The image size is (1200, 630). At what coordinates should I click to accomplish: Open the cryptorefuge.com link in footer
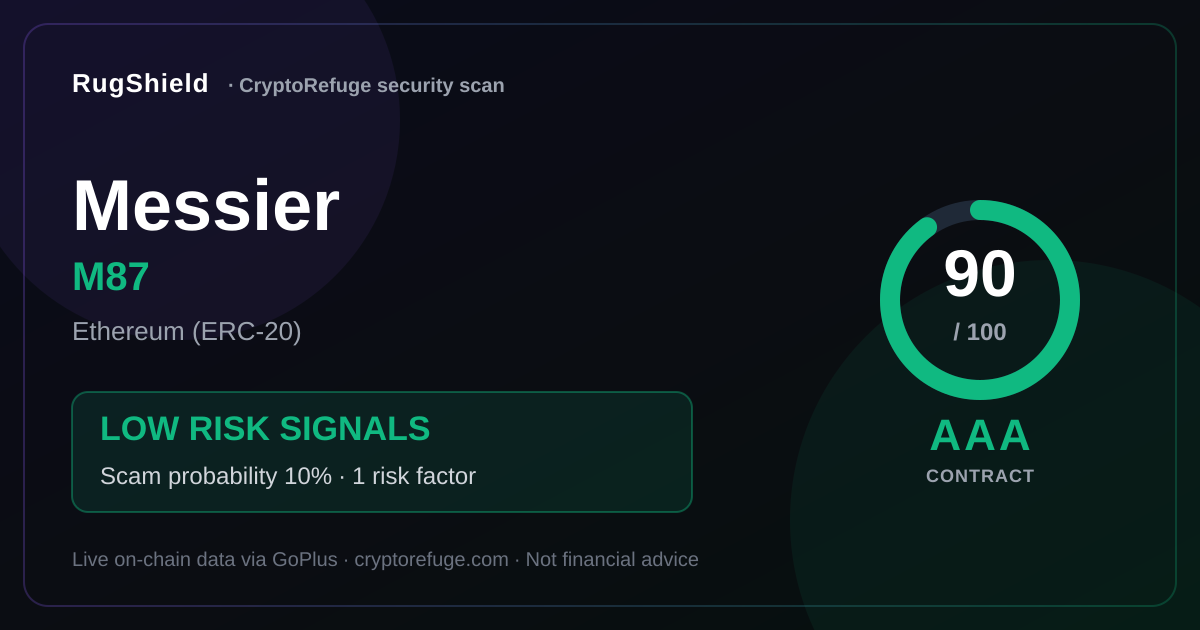(x=431, y=560)
